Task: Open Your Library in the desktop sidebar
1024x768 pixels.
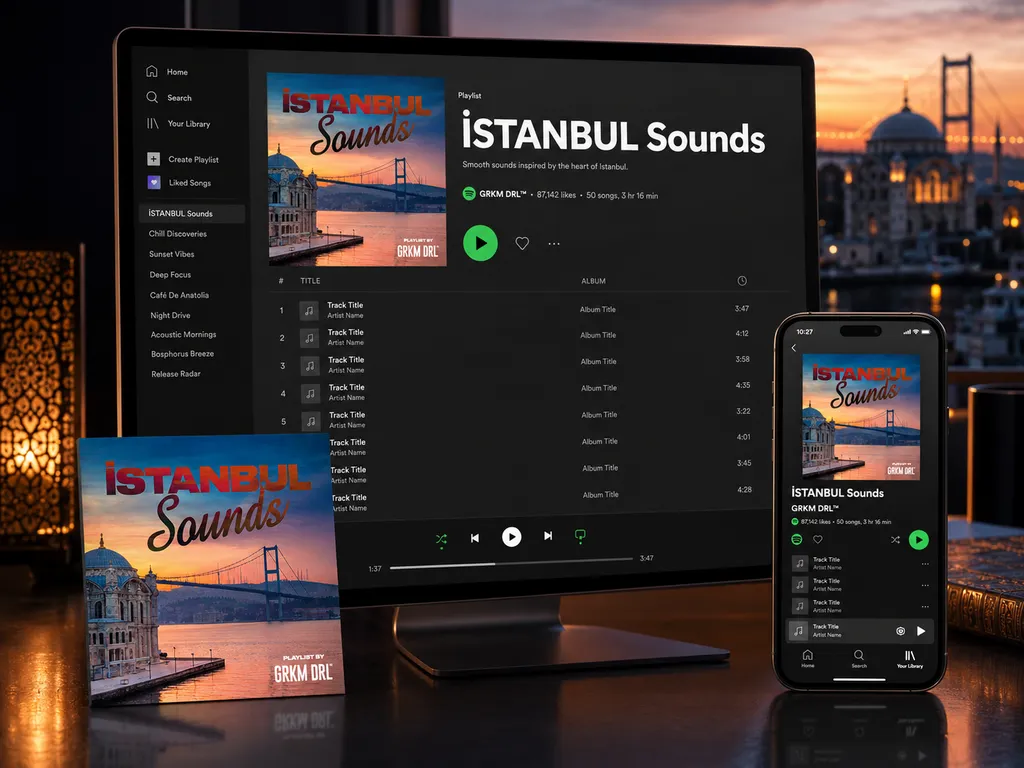Action: tap(178, 123)
